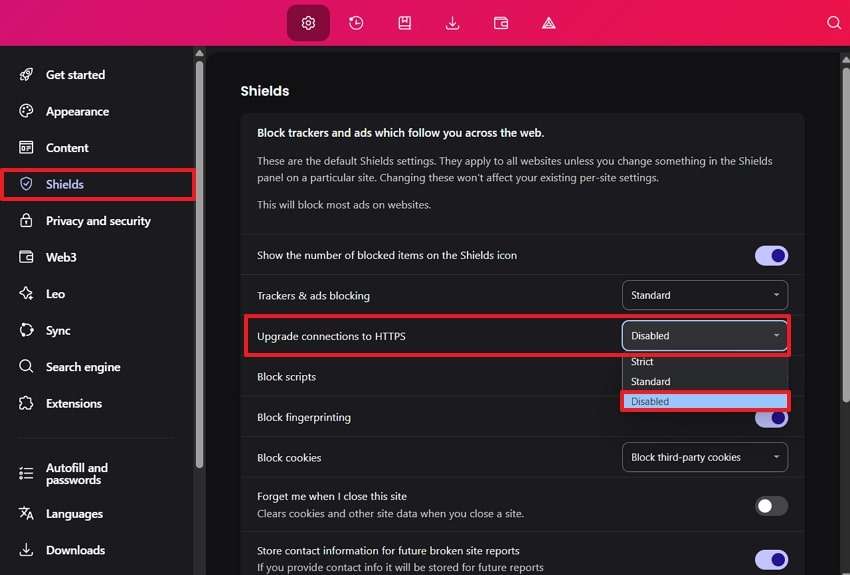Toggle Store contact information for reports
The height and width of the screenshot is (575, 850).
point(771,559)
